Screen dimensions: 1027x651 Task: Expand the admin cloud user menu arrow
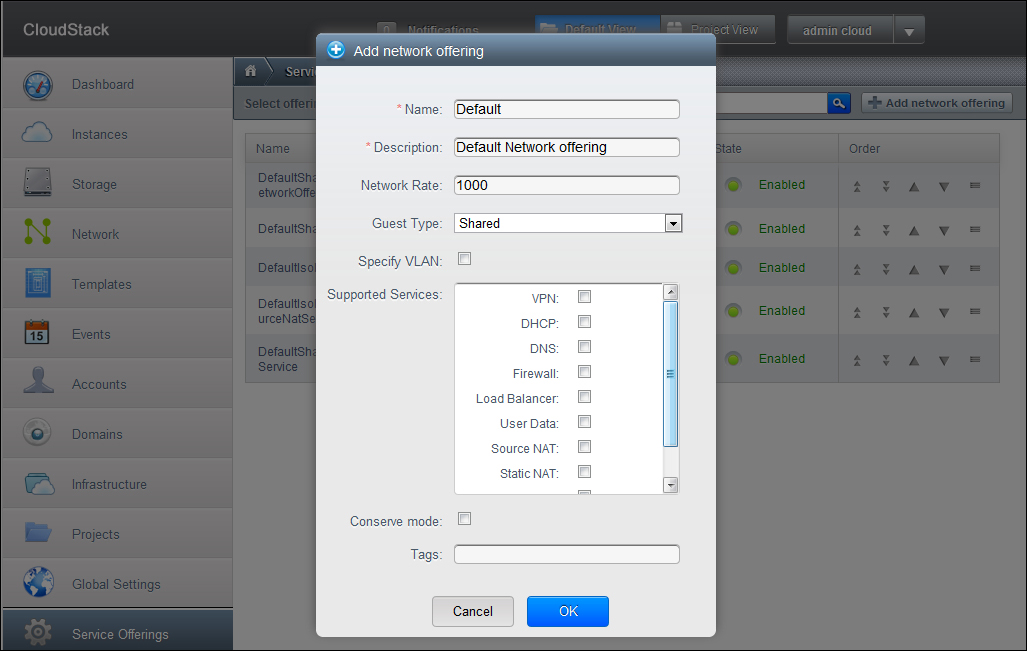pyautogui.click(x=908, y=31)
